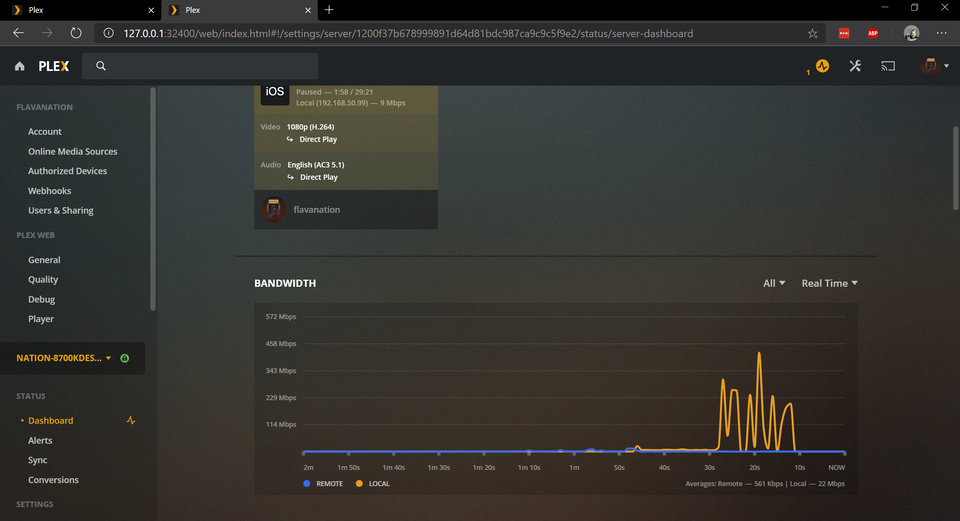Screen dimensions: 960x521
Task: Click the browser back arrow
Action: click(x=18, y=33)
